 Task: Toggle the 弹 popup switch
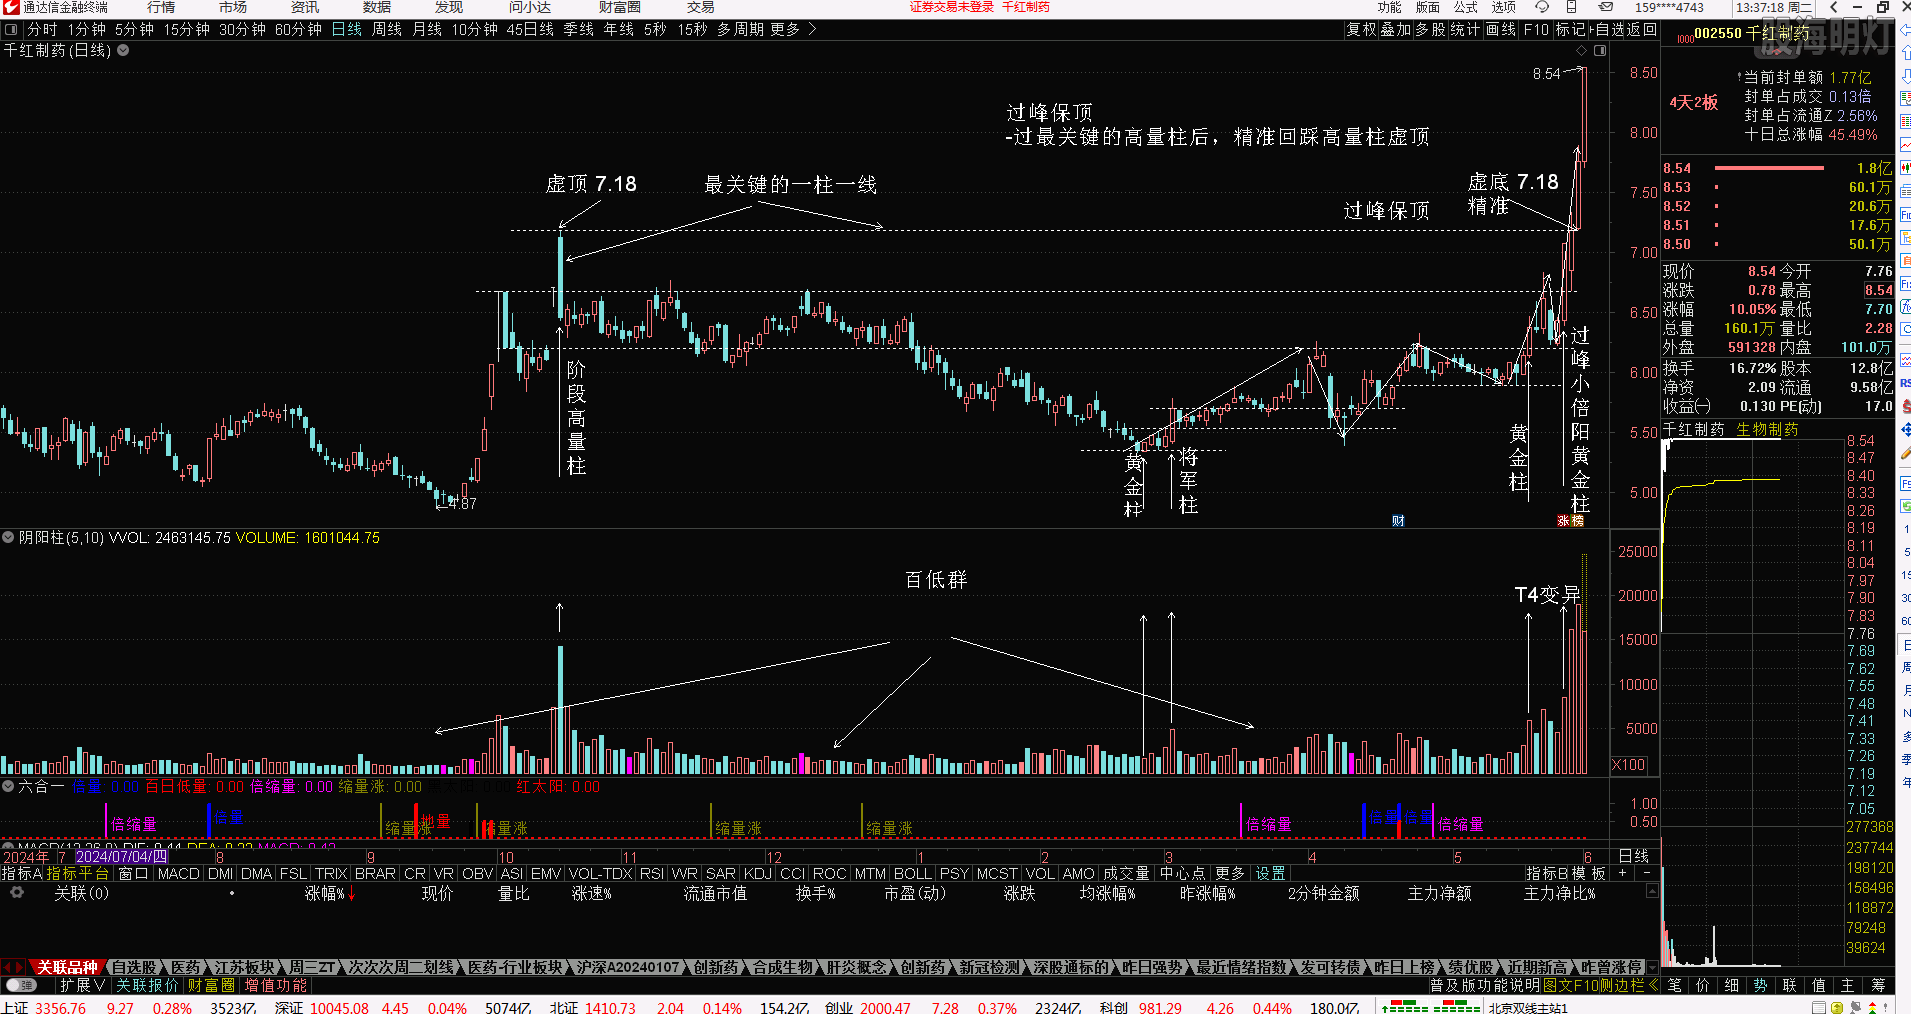pos(20,985)
